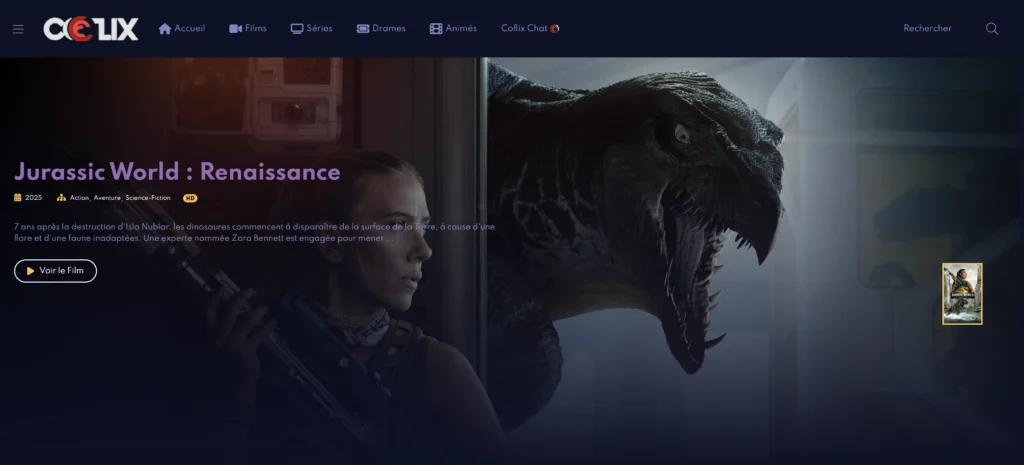Image resolution: width=1024 pixels, height=465 pixels.
Task: Open the Animés section
Action: click(x=453, y=29)
